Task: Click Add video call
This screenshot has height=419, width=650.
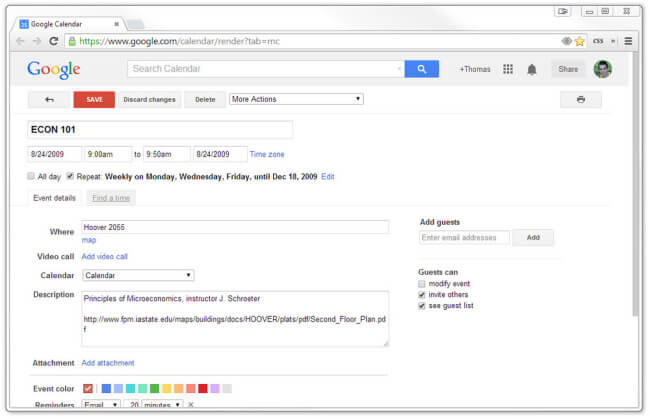Action: pos(104,257)
